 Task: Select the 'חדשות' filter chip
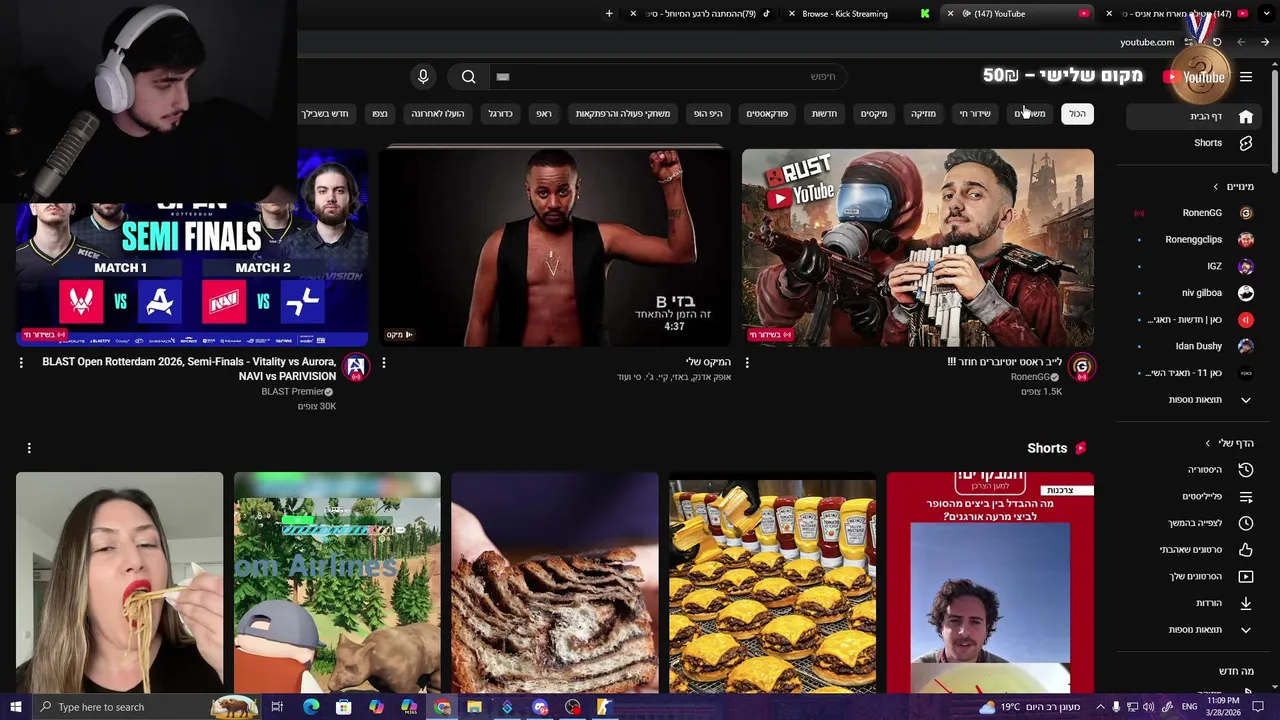pos(824,114)
